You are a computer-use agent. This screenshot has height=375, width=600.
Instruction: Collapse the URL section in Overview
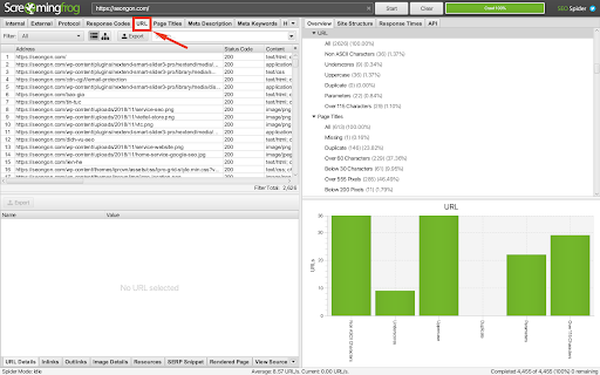tap(314, 33)
